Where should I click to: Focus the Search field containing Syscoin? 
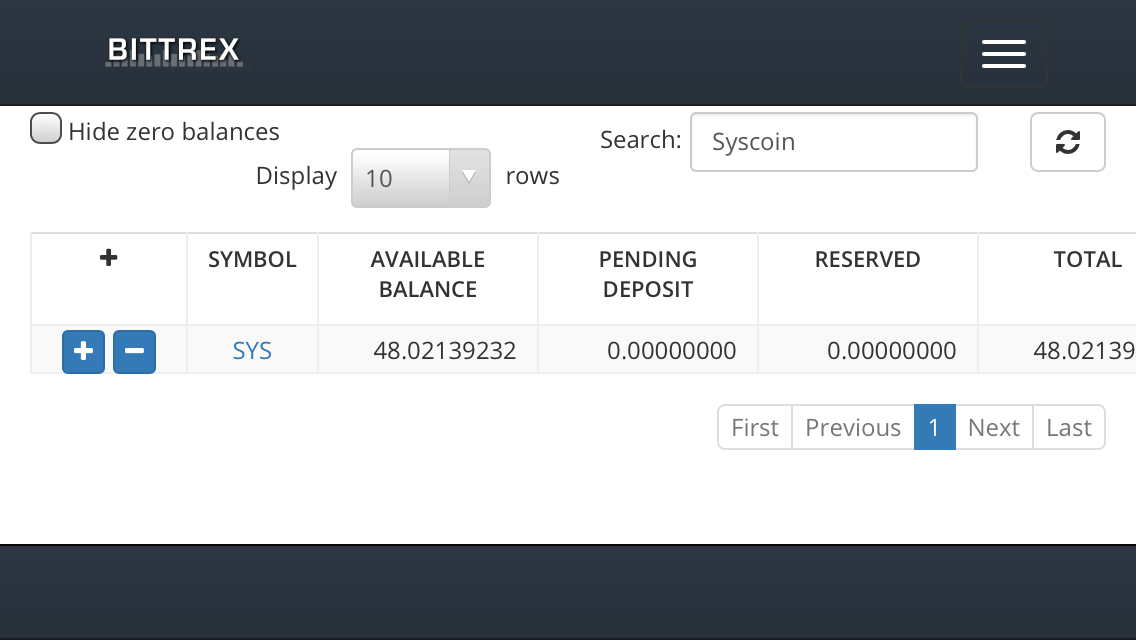pyautogui.click(x=834, y=142)
